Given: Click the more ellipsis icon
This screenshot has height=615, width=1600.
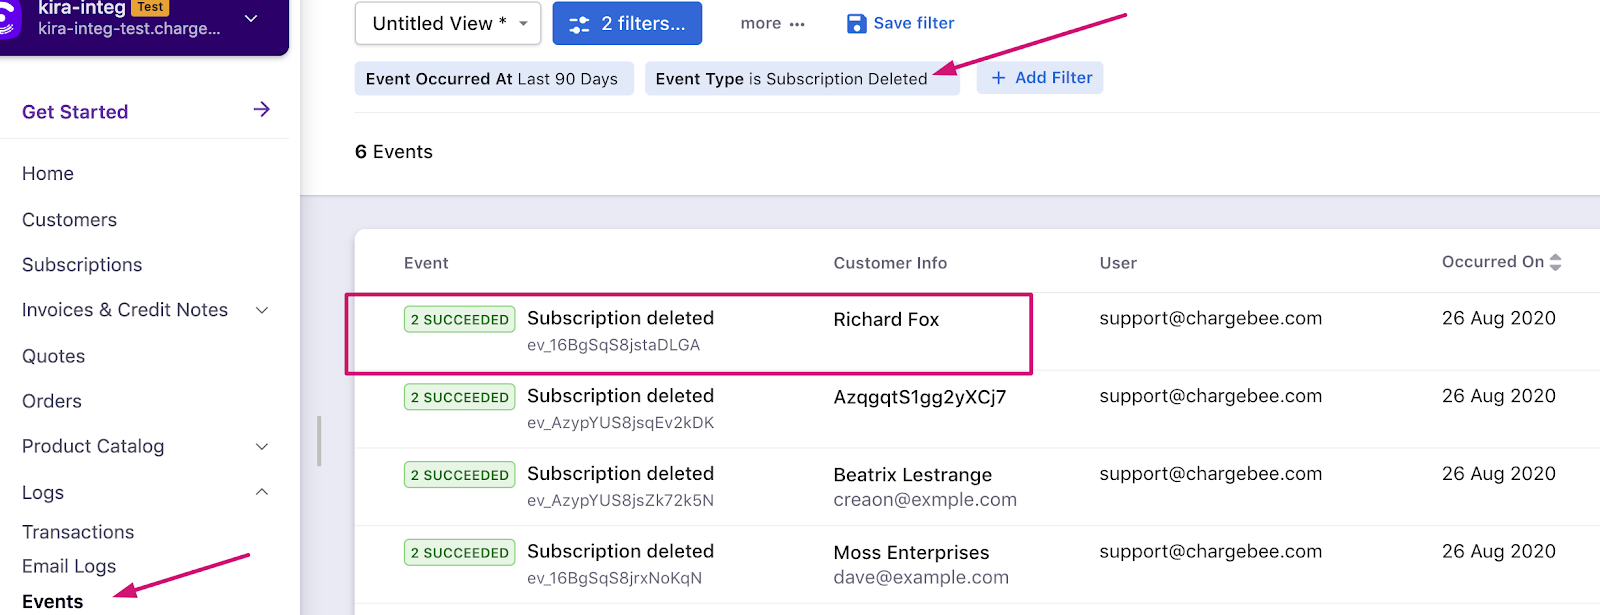Looking at the screenshot, I should click(x=797, y=24).
